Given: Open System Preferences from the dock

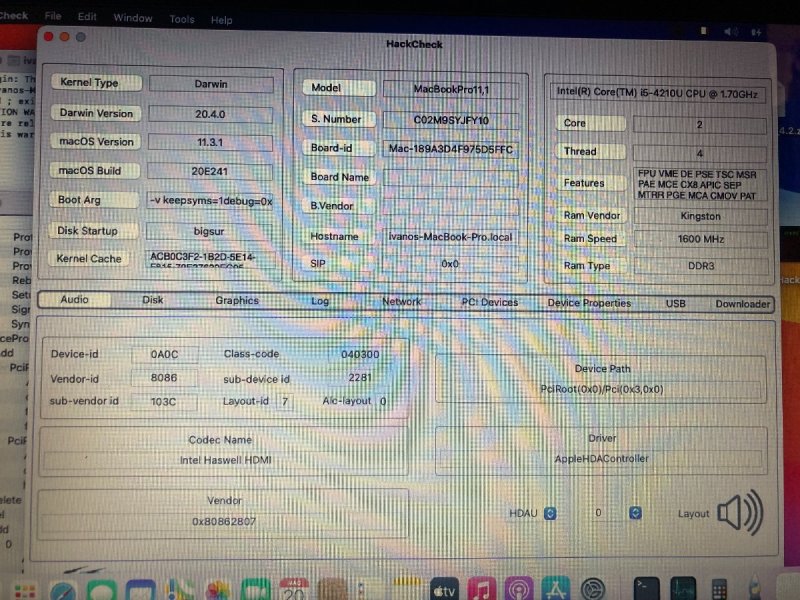Looking at the screenshot, I should [x=593, y=590].
